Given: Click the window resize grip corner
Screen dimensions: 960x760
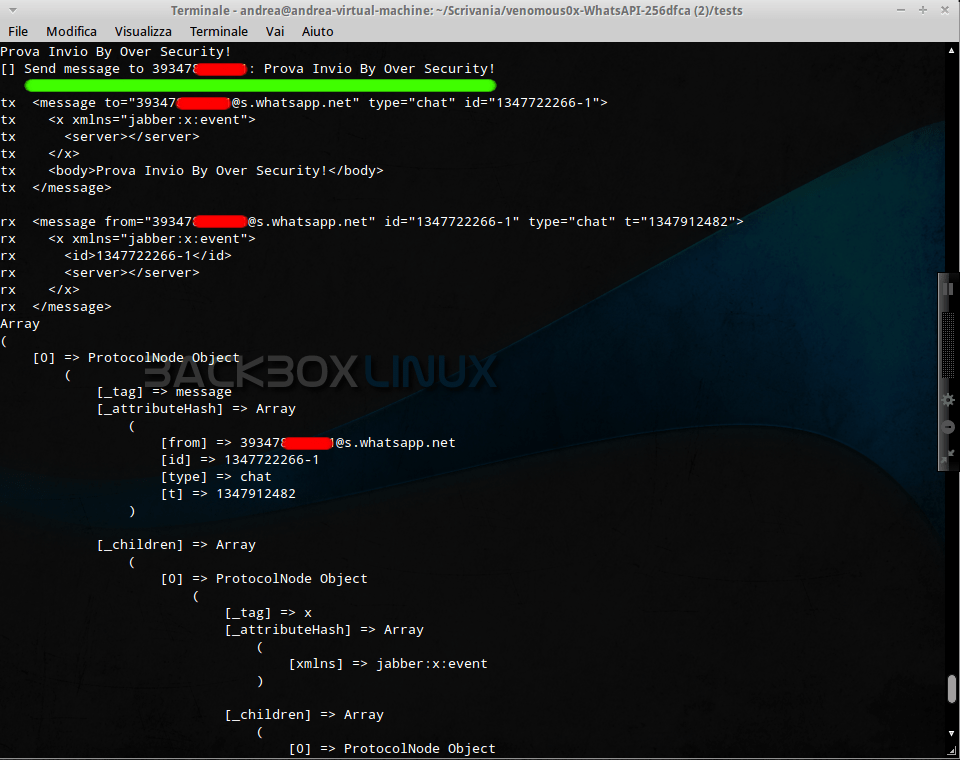Looking at the screenshot, I should coord(951,751).
